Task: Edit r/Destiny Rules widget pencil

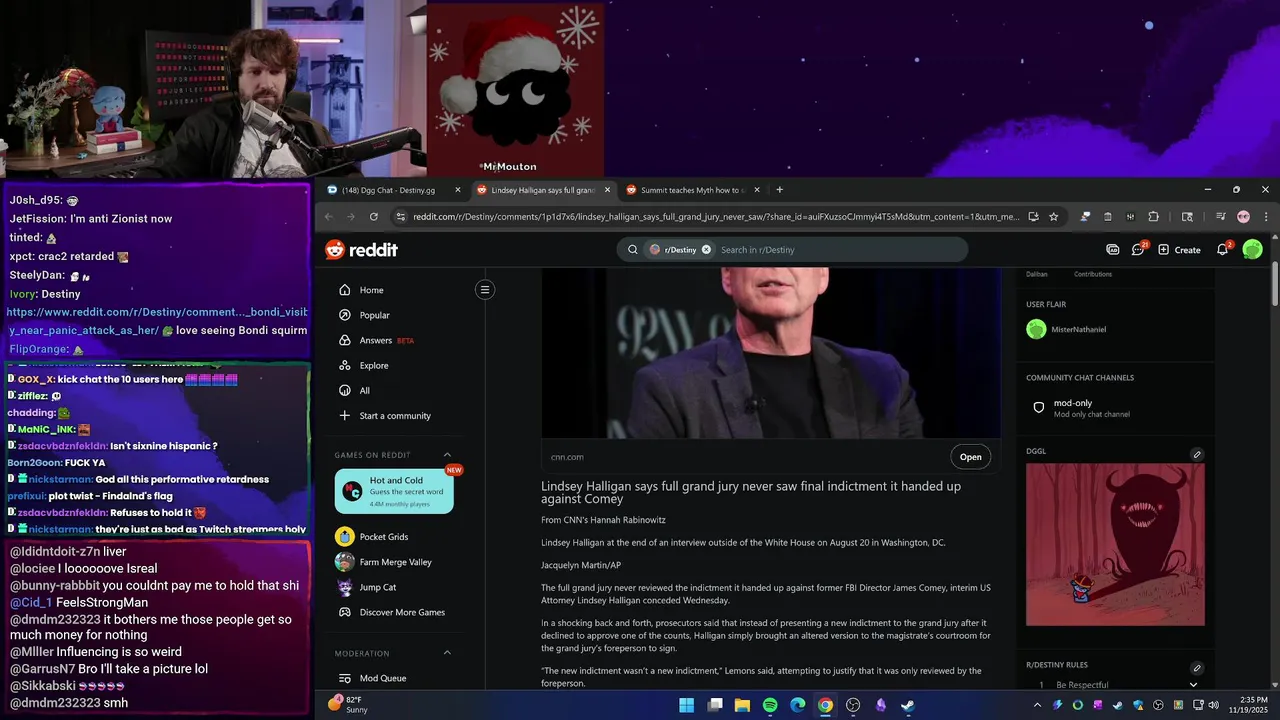Action: pos(1197,668)
